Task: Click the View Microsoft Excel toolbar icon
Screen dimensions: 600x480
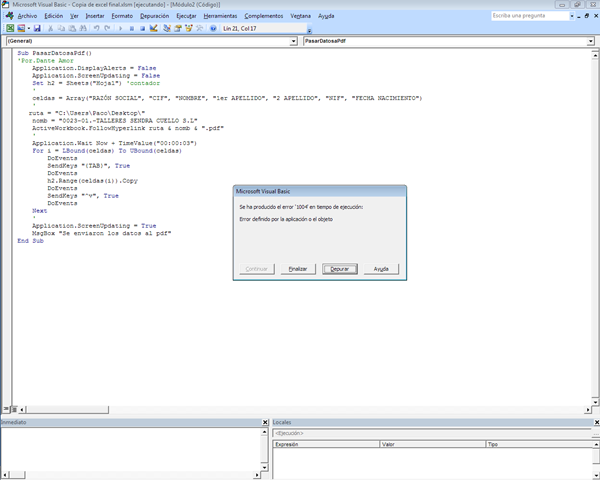Action: (9, 28)
